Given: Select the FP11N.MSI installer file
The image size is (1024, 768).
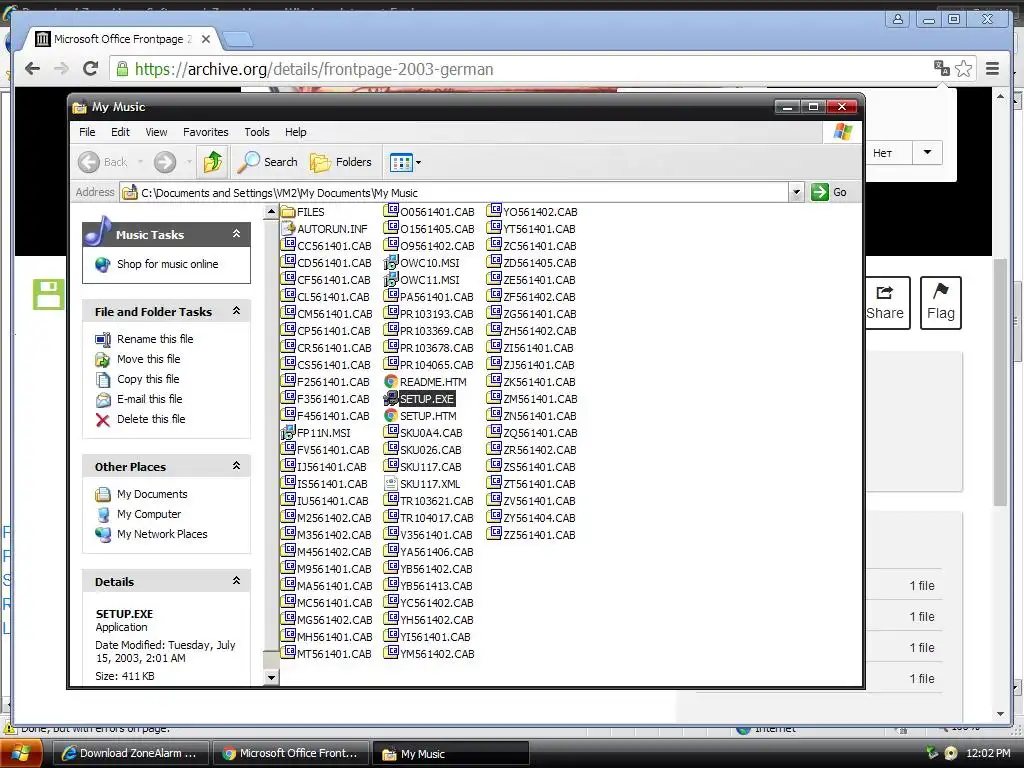Looking at the screenshot, I should click(x=316, y=433).
